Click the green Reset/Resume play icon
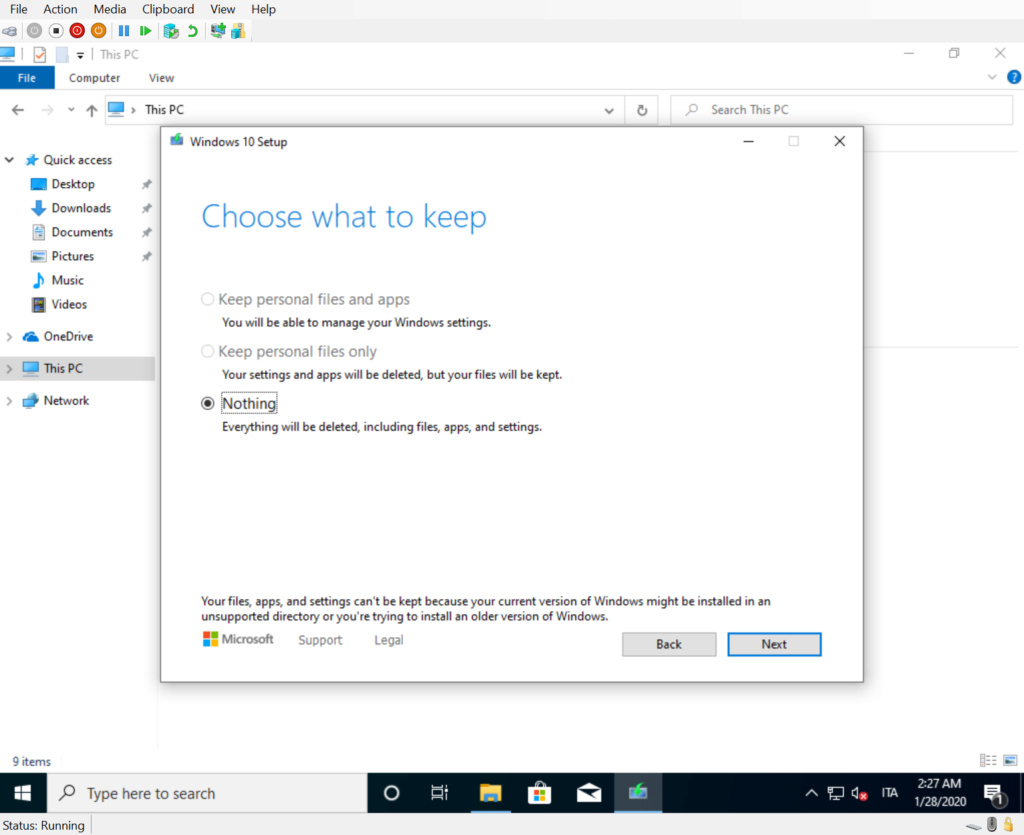Screen dimensions: 1024x835 point(146,31)
